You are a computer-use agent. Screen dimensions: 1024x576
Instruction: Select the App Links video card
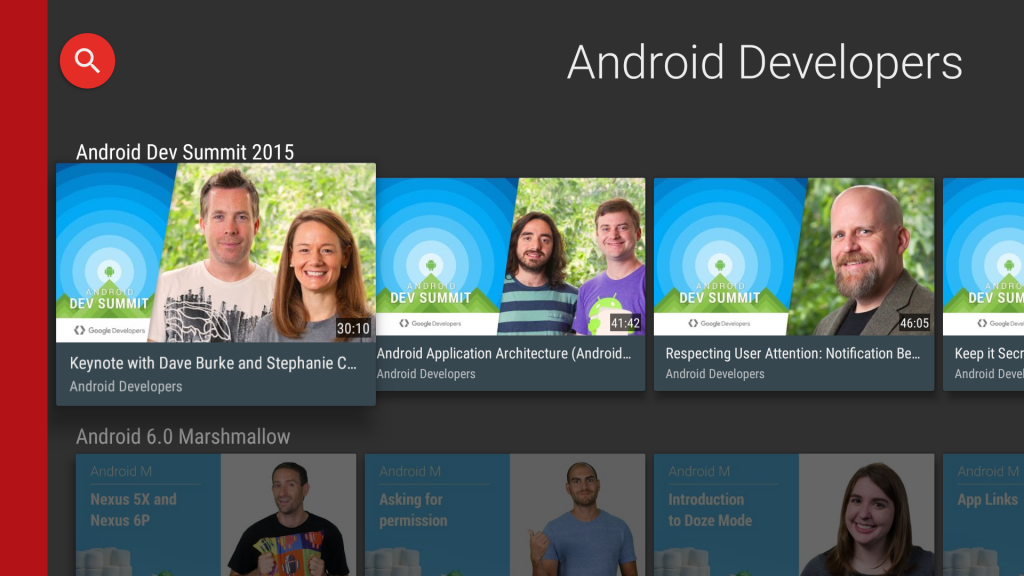984,515
